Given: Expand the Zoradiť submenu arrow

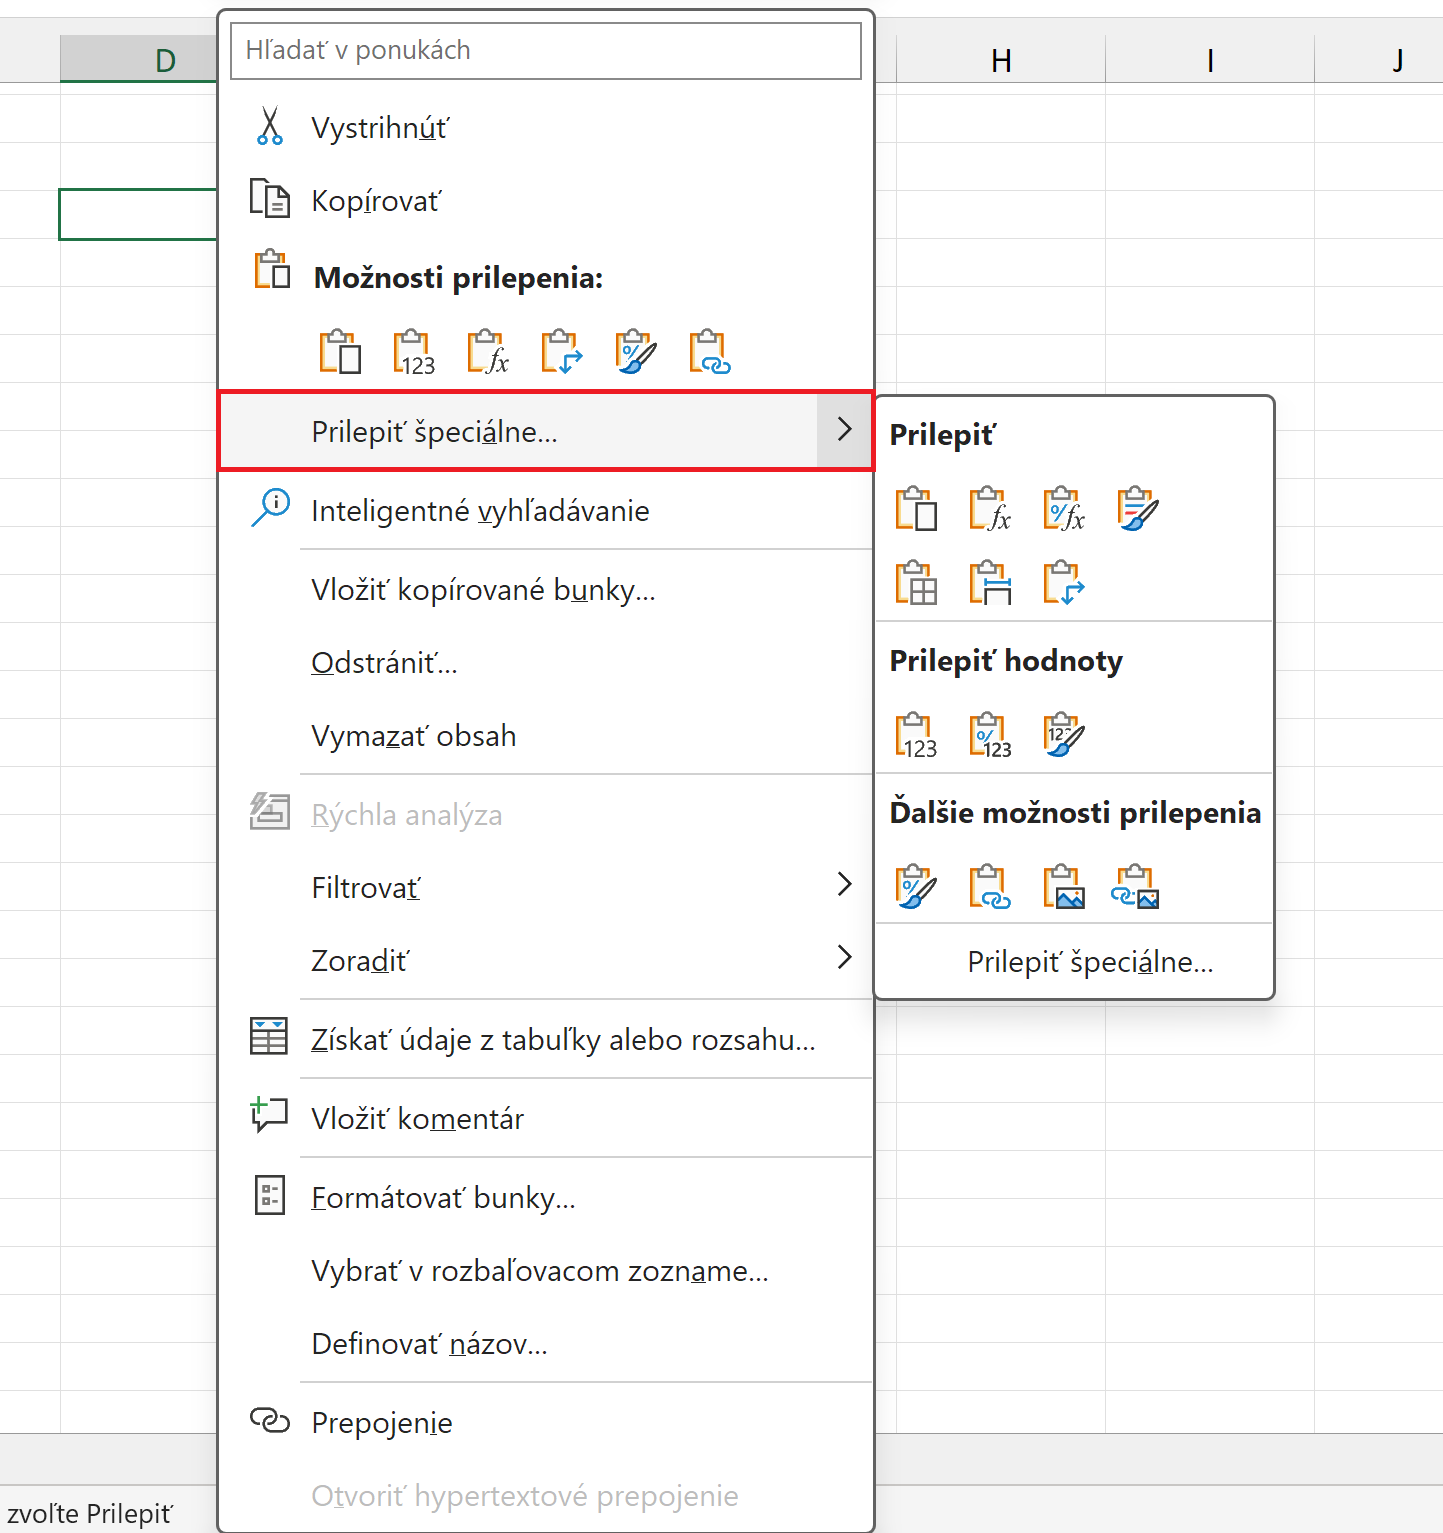Looking at the screenshot, I should 845,957.
